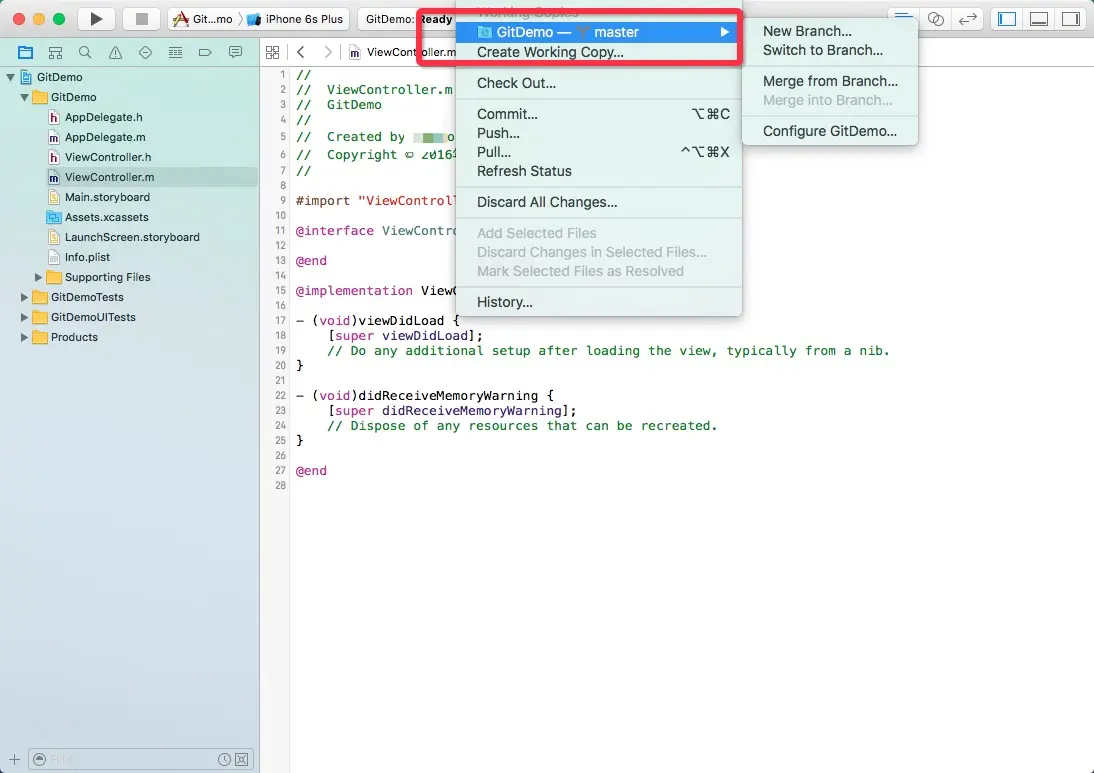
Task: Toggle the Debug area pane
Action: [1039, 19]
